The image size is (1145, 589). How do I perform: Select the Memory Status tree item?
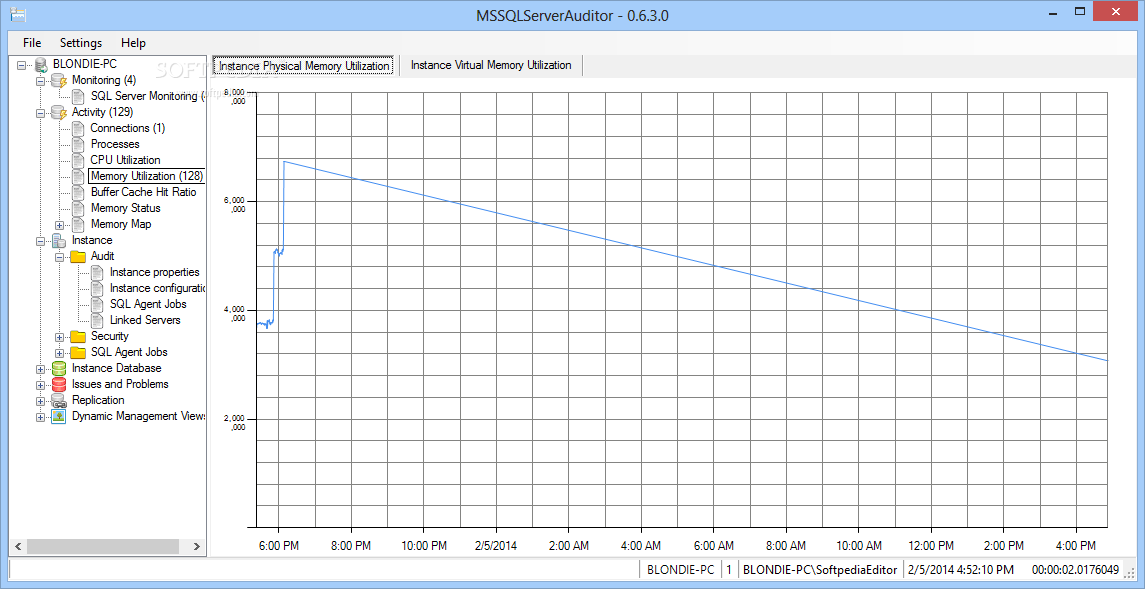point(126,208)
